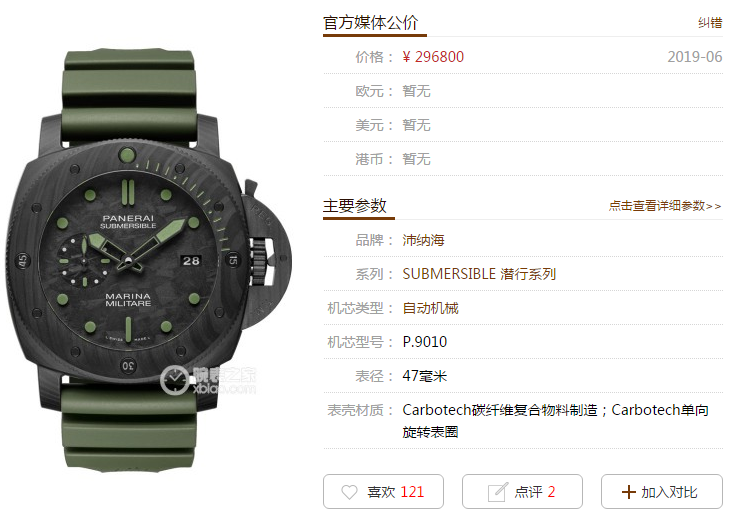Click the ¥ 296800 price
Image resolution: width=739 pixels, height=522 pixels.
(433, 57)
